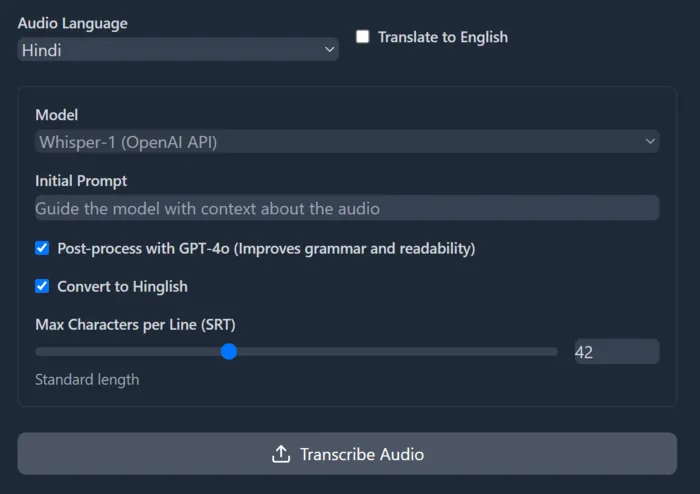Click the Initial Prompt text field
The width and height of the screenshot is (700, 494).
tap(347, 208)
